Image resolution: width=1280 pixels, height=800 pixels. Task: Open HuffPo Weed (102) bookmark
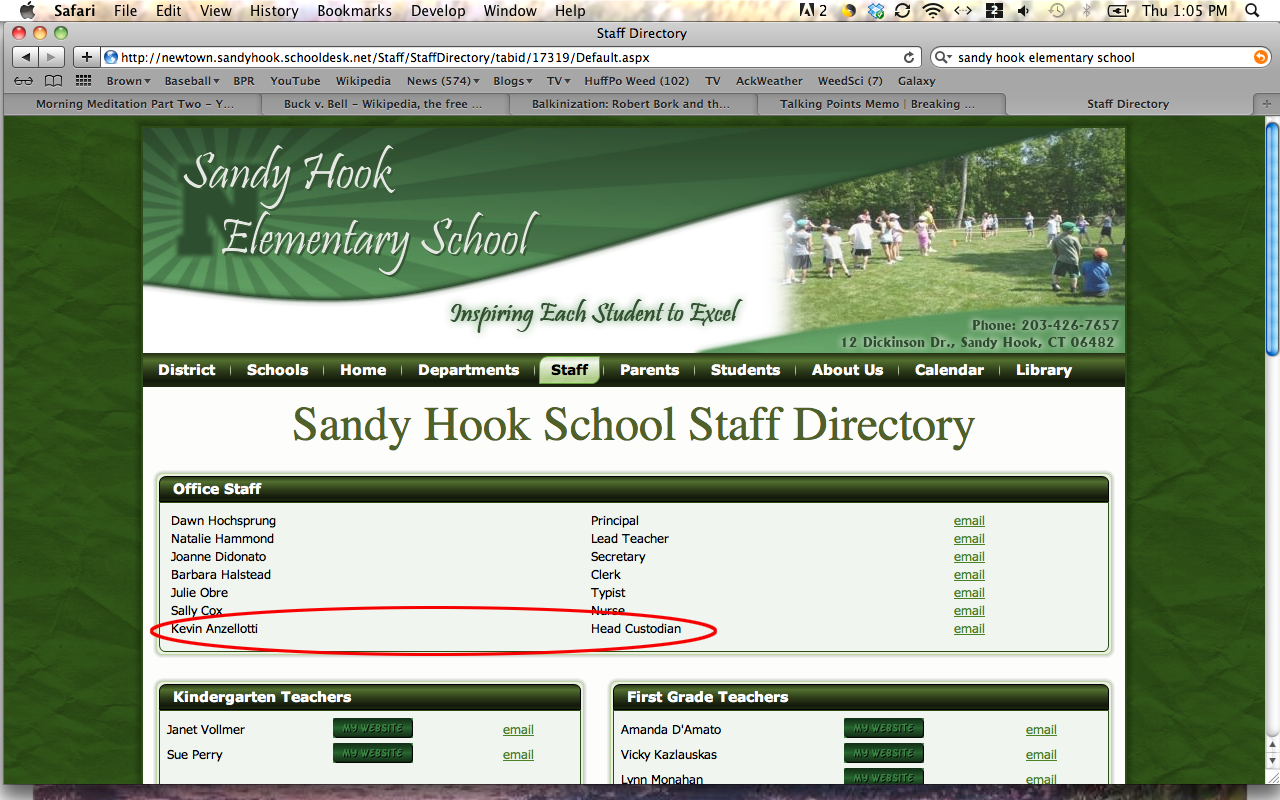(x=636, y=81)
